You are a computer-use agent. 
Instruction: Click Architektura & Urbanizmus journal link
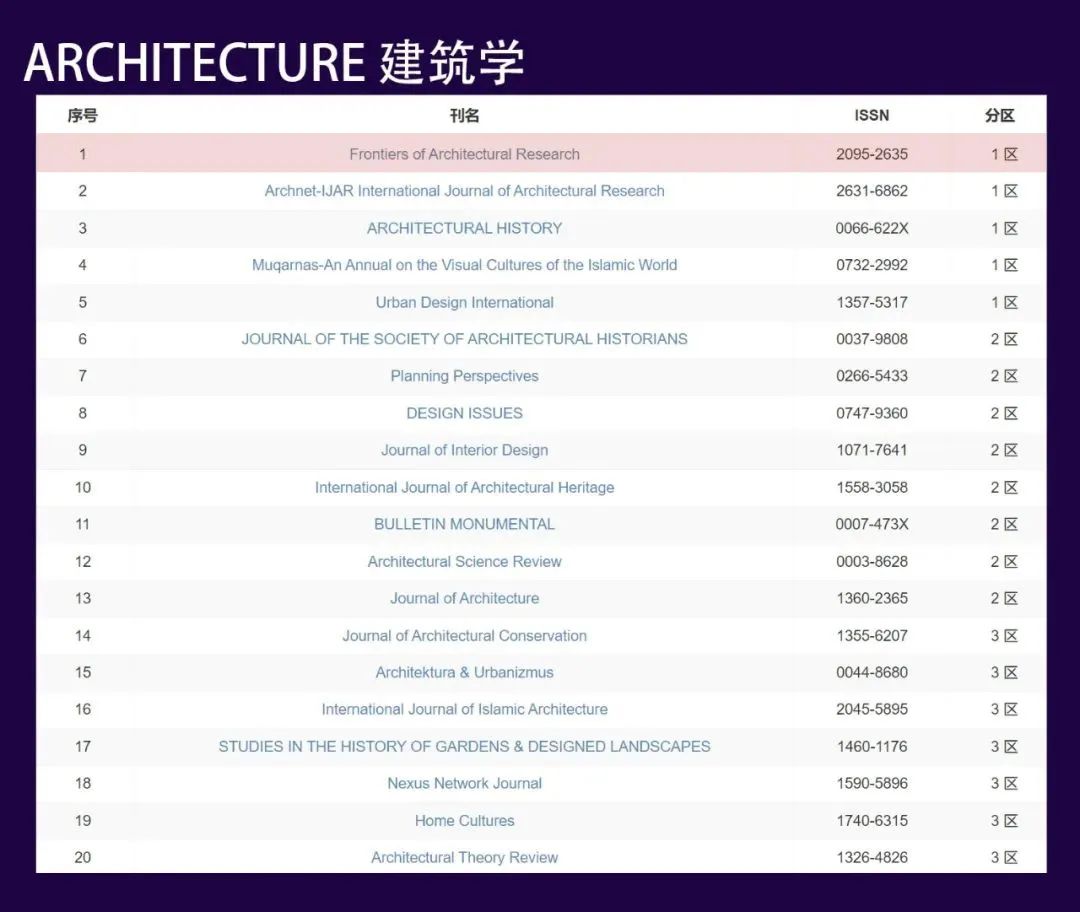pyautogui.click(x=464, y=672)
